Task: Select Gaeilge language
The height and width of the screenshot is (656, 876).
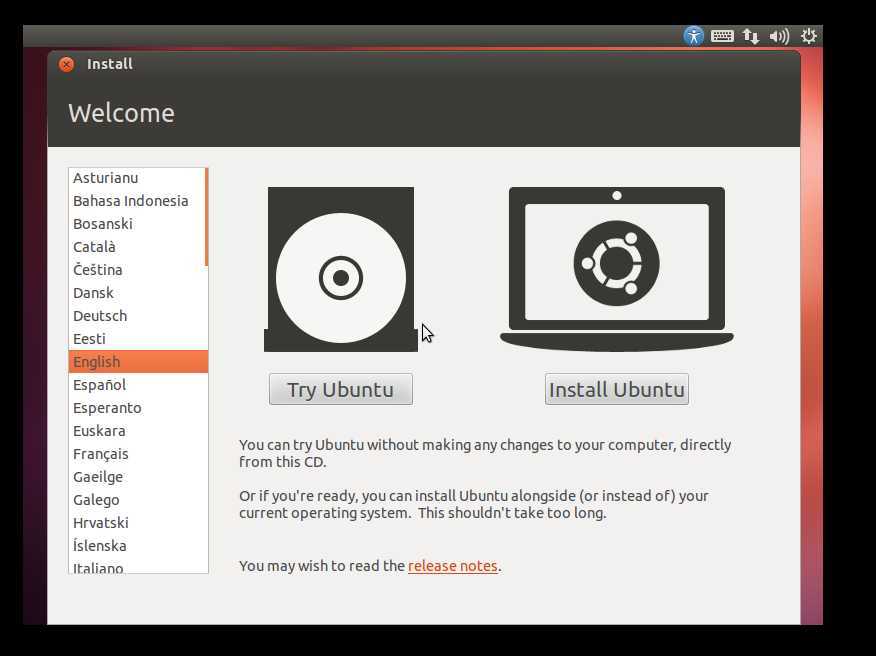Action: click(137, 477)
